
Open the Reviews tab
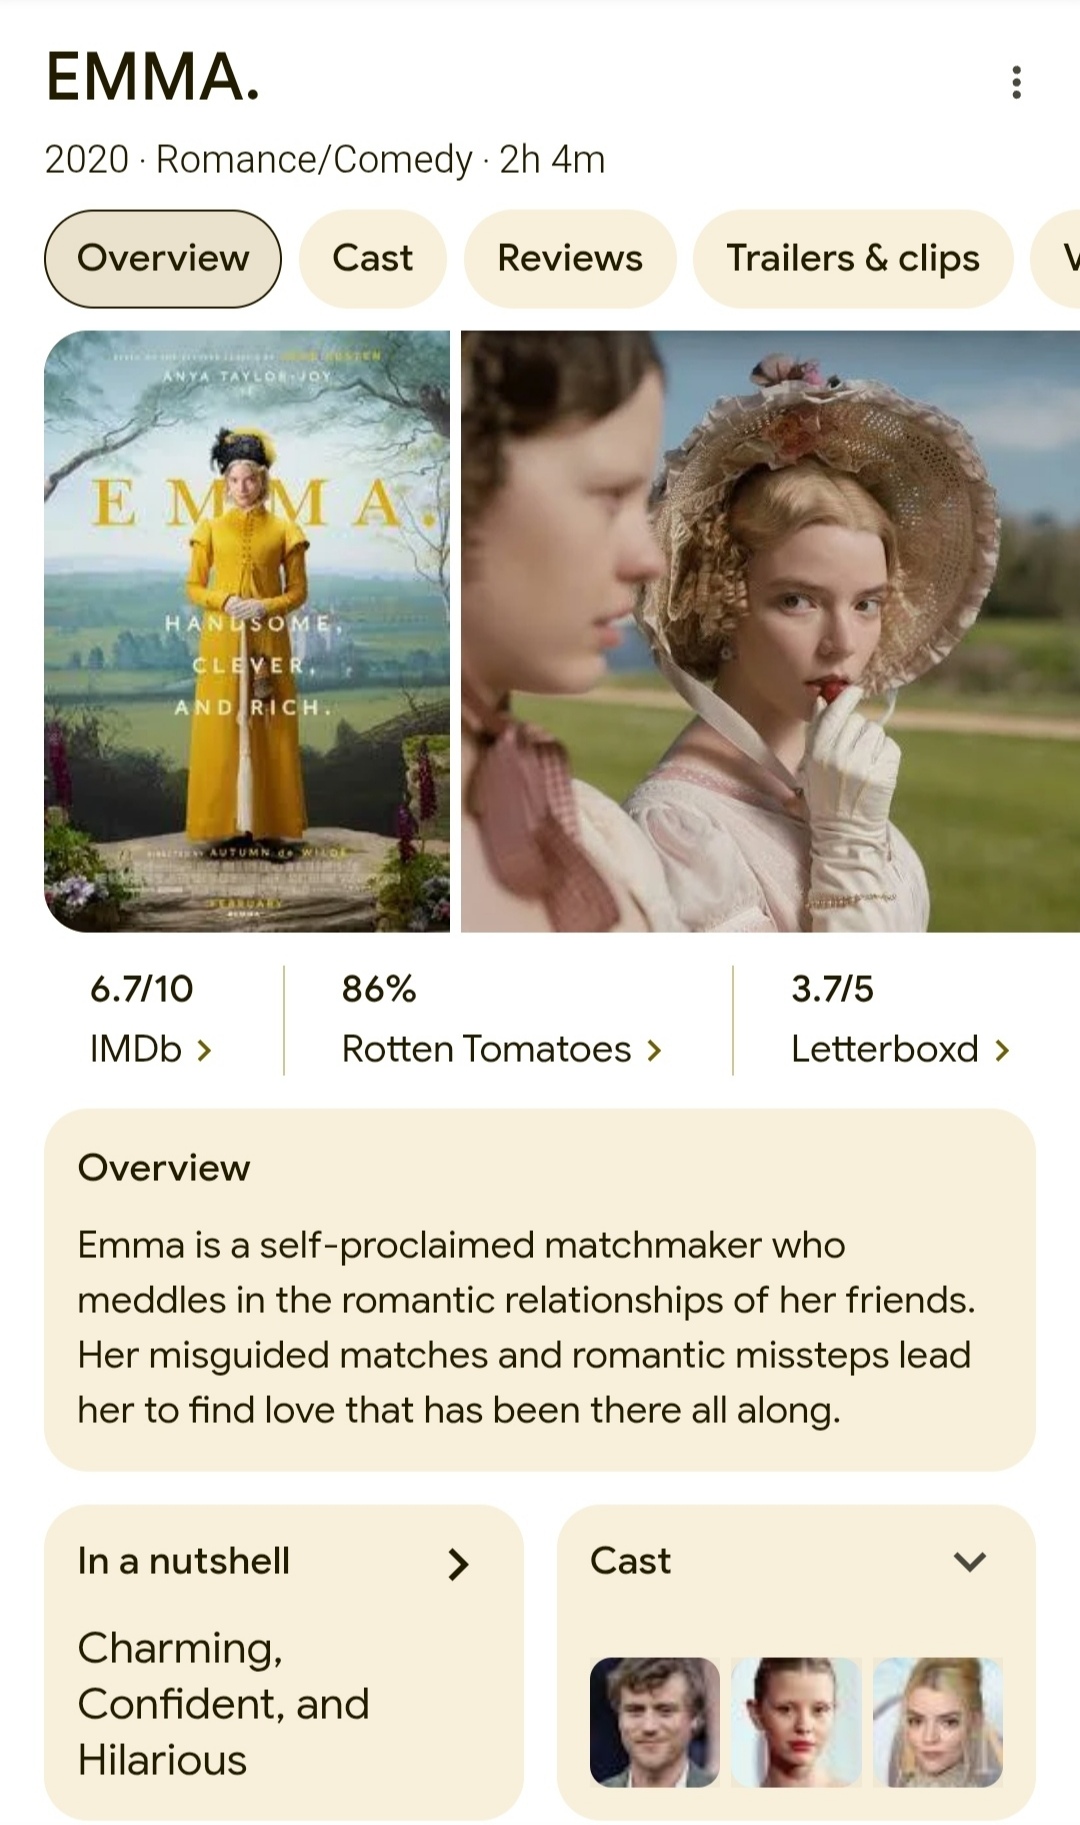tap(570, 258)
